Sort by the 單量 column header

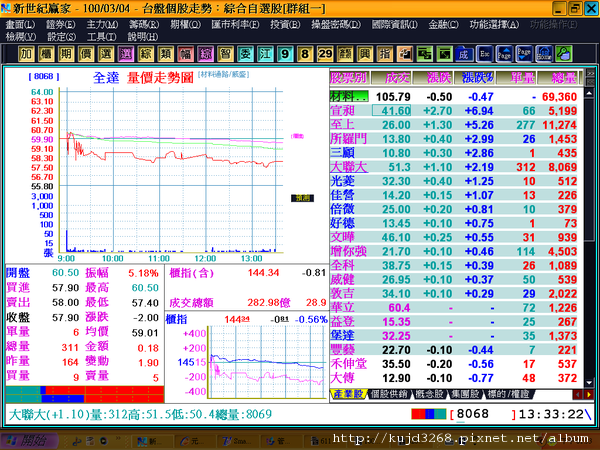pos(516,78)
